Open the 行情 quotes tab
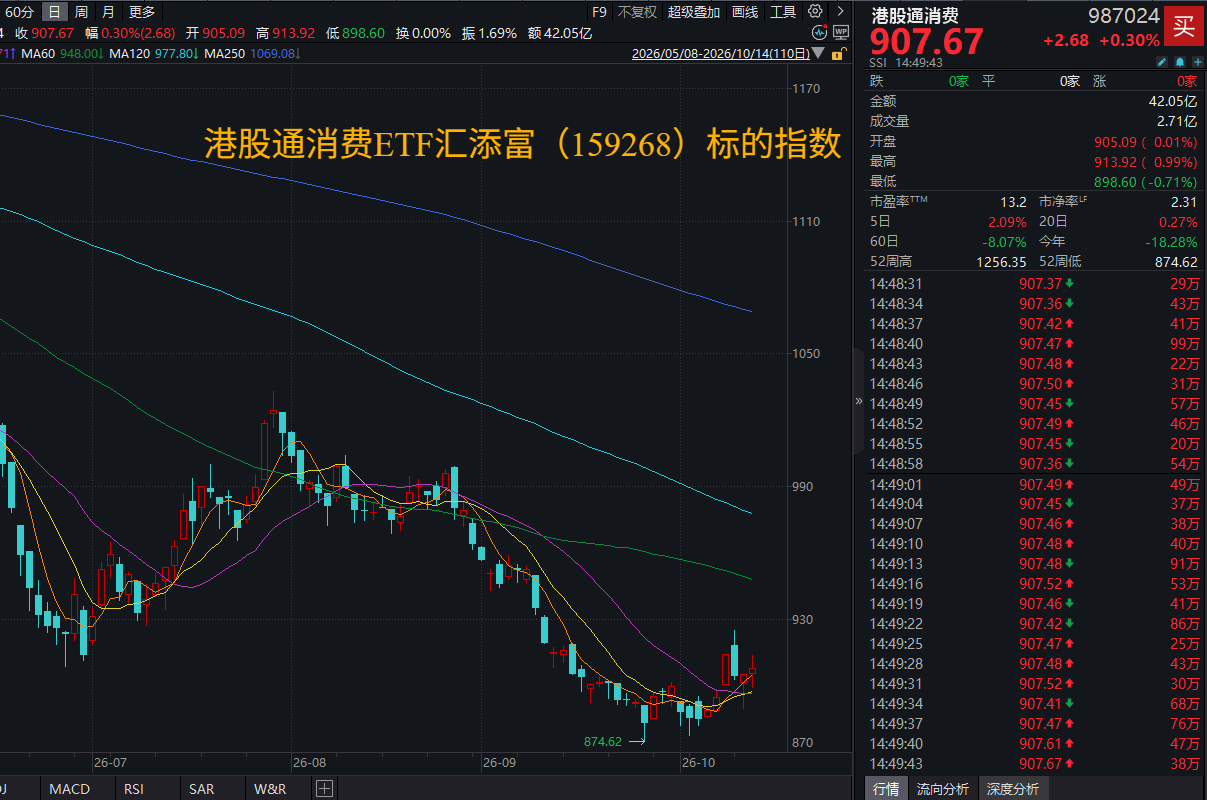Screen dimensions: 1207x800 (x=886, y=789)
